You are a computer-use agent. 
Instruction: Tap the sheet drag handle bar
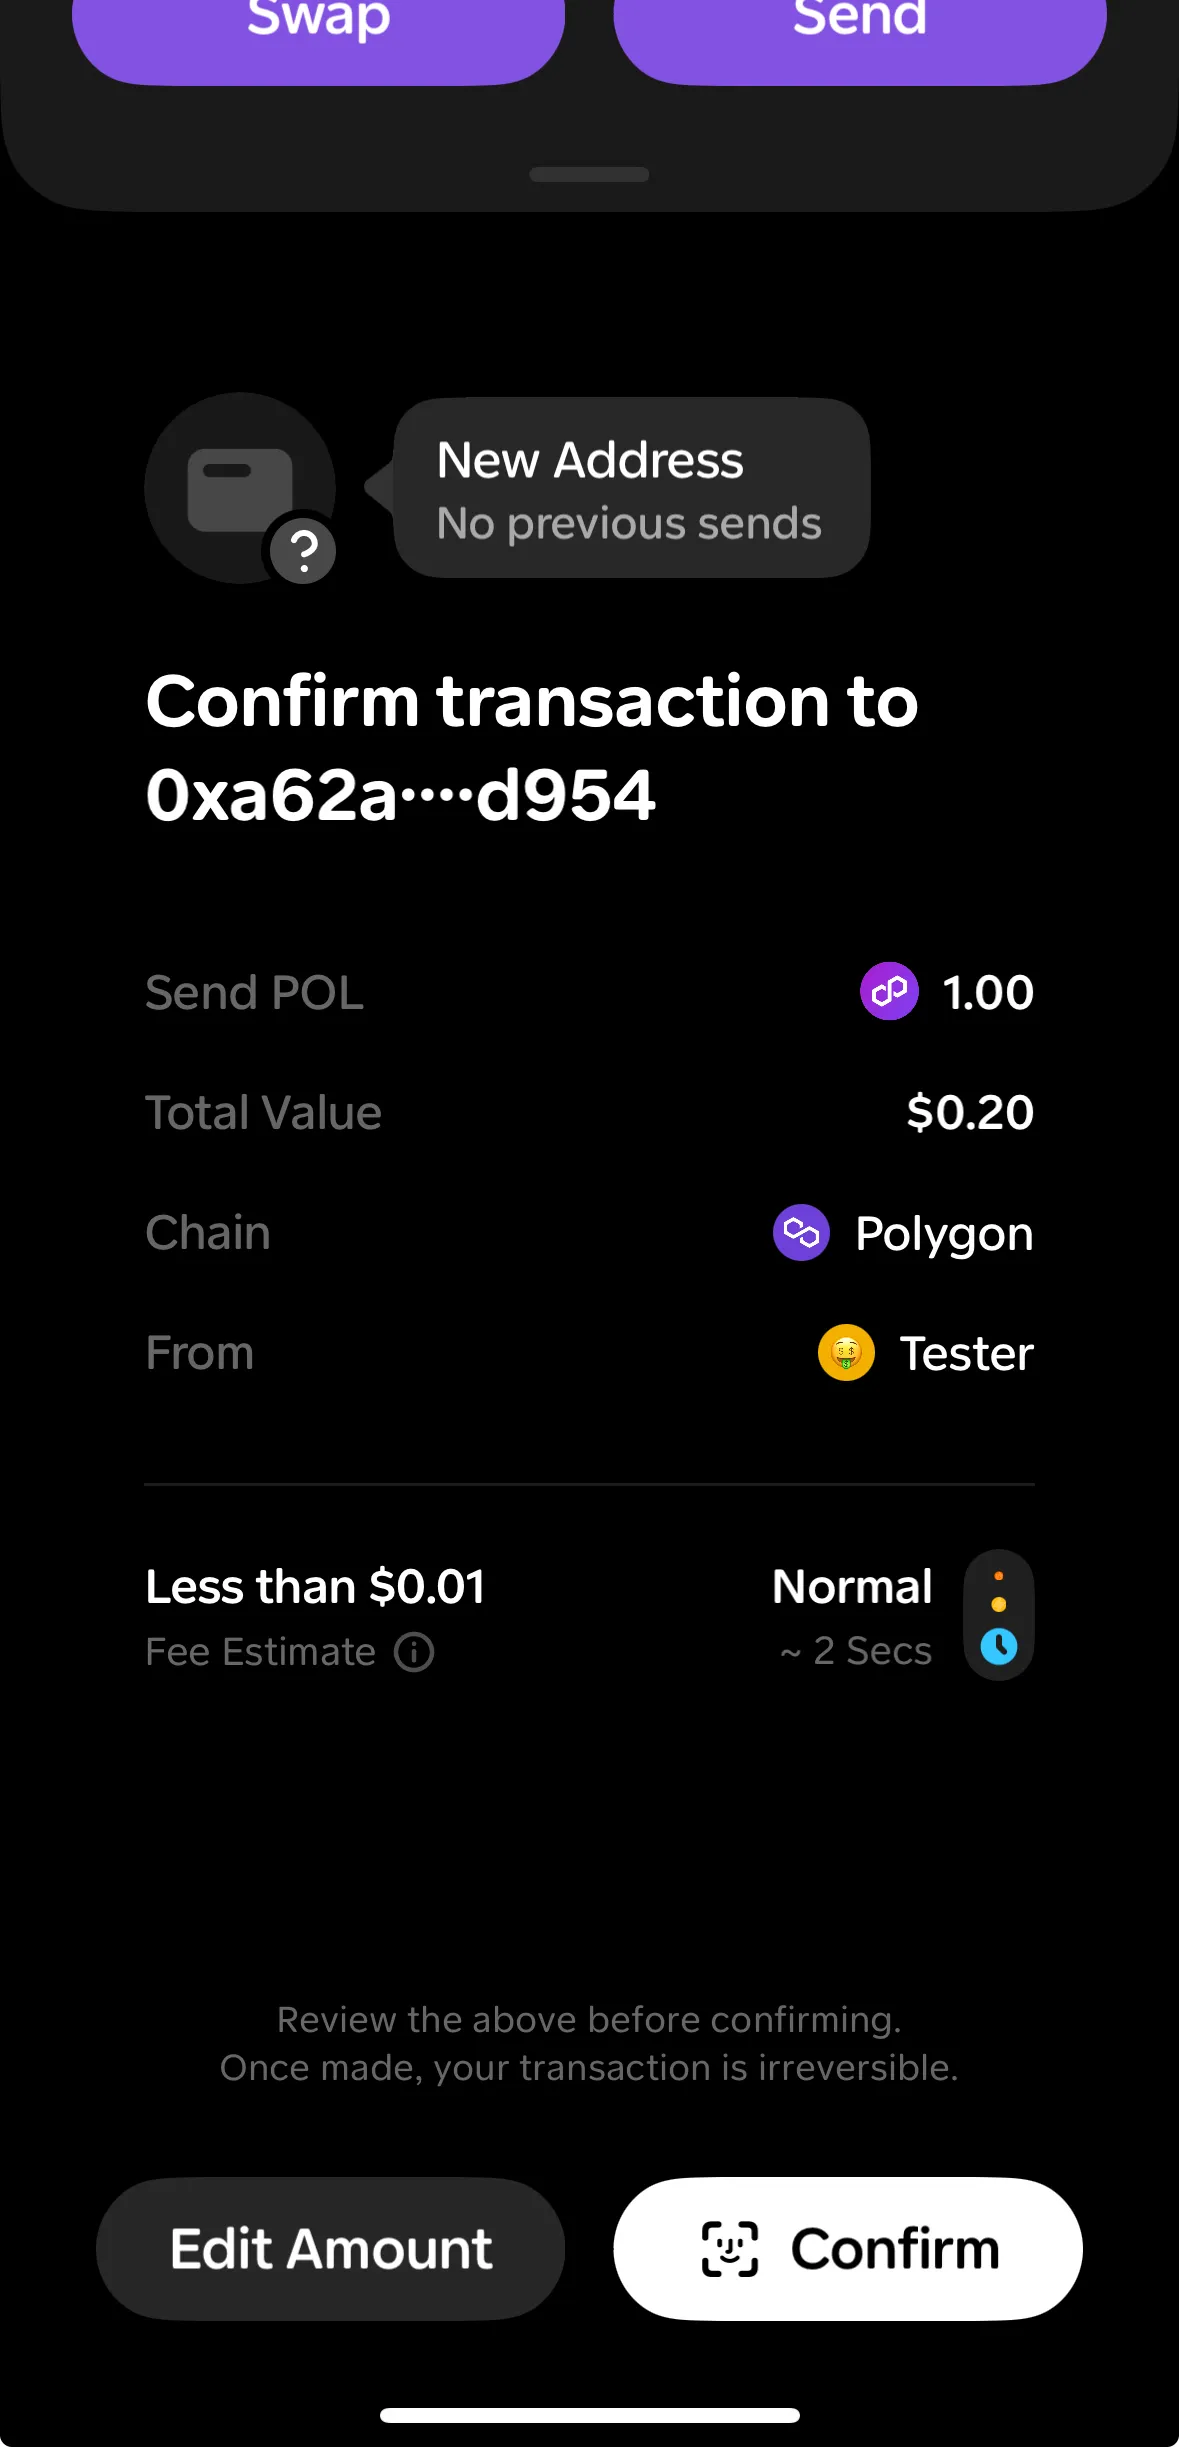pyautogui.click(x=589, y=174)
